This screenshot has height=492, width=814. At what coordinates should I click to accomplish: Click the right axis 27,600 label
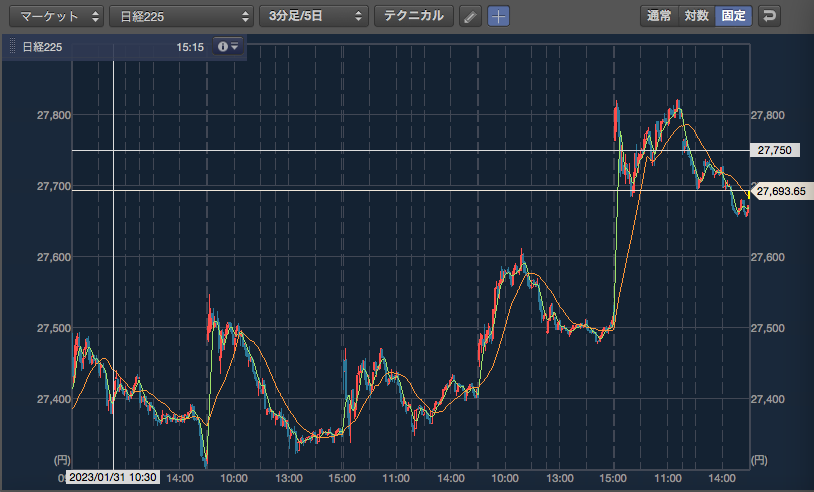pyautogui.click(x=768, y=257)
